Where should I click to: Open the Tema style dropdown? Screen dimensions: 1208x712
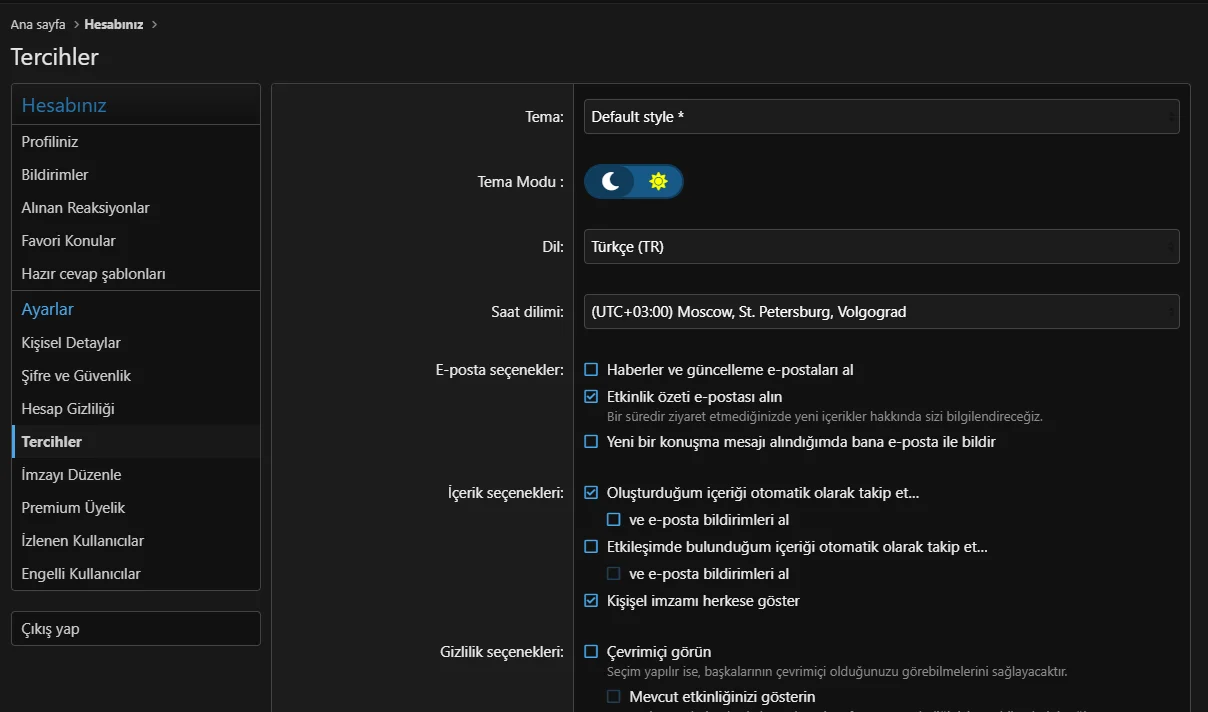click(881, 117)
